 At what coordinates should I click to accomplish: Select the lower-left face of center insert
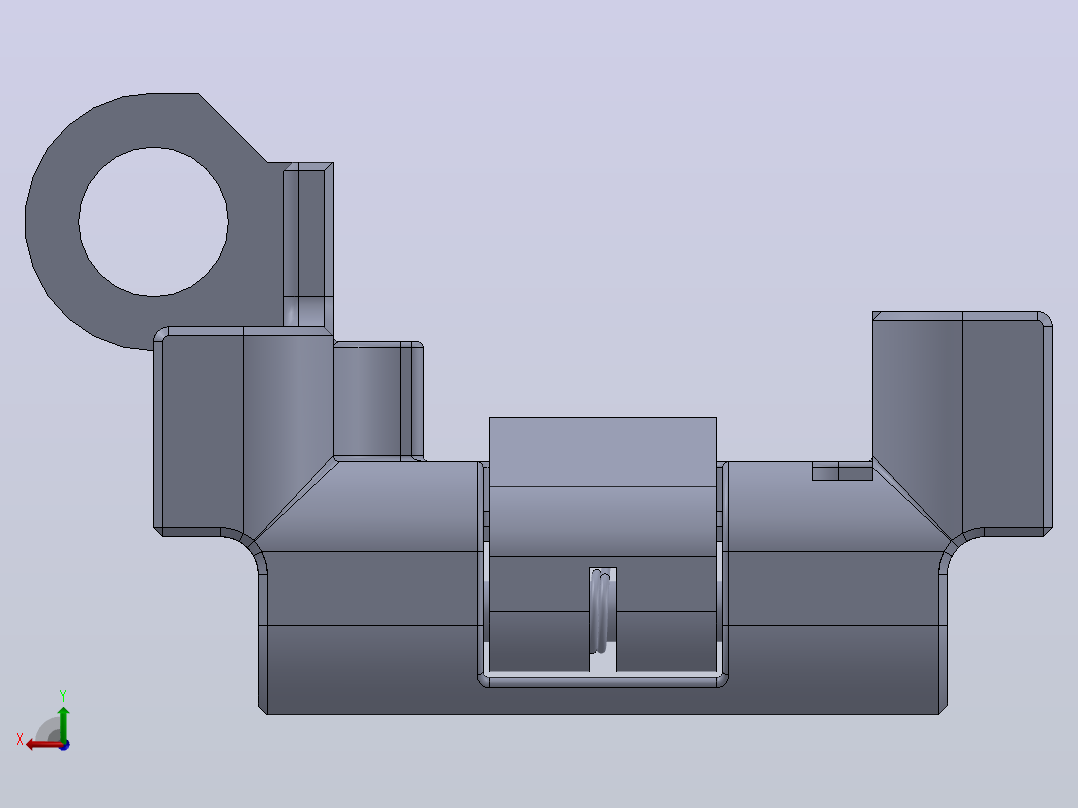pos(539,641)
